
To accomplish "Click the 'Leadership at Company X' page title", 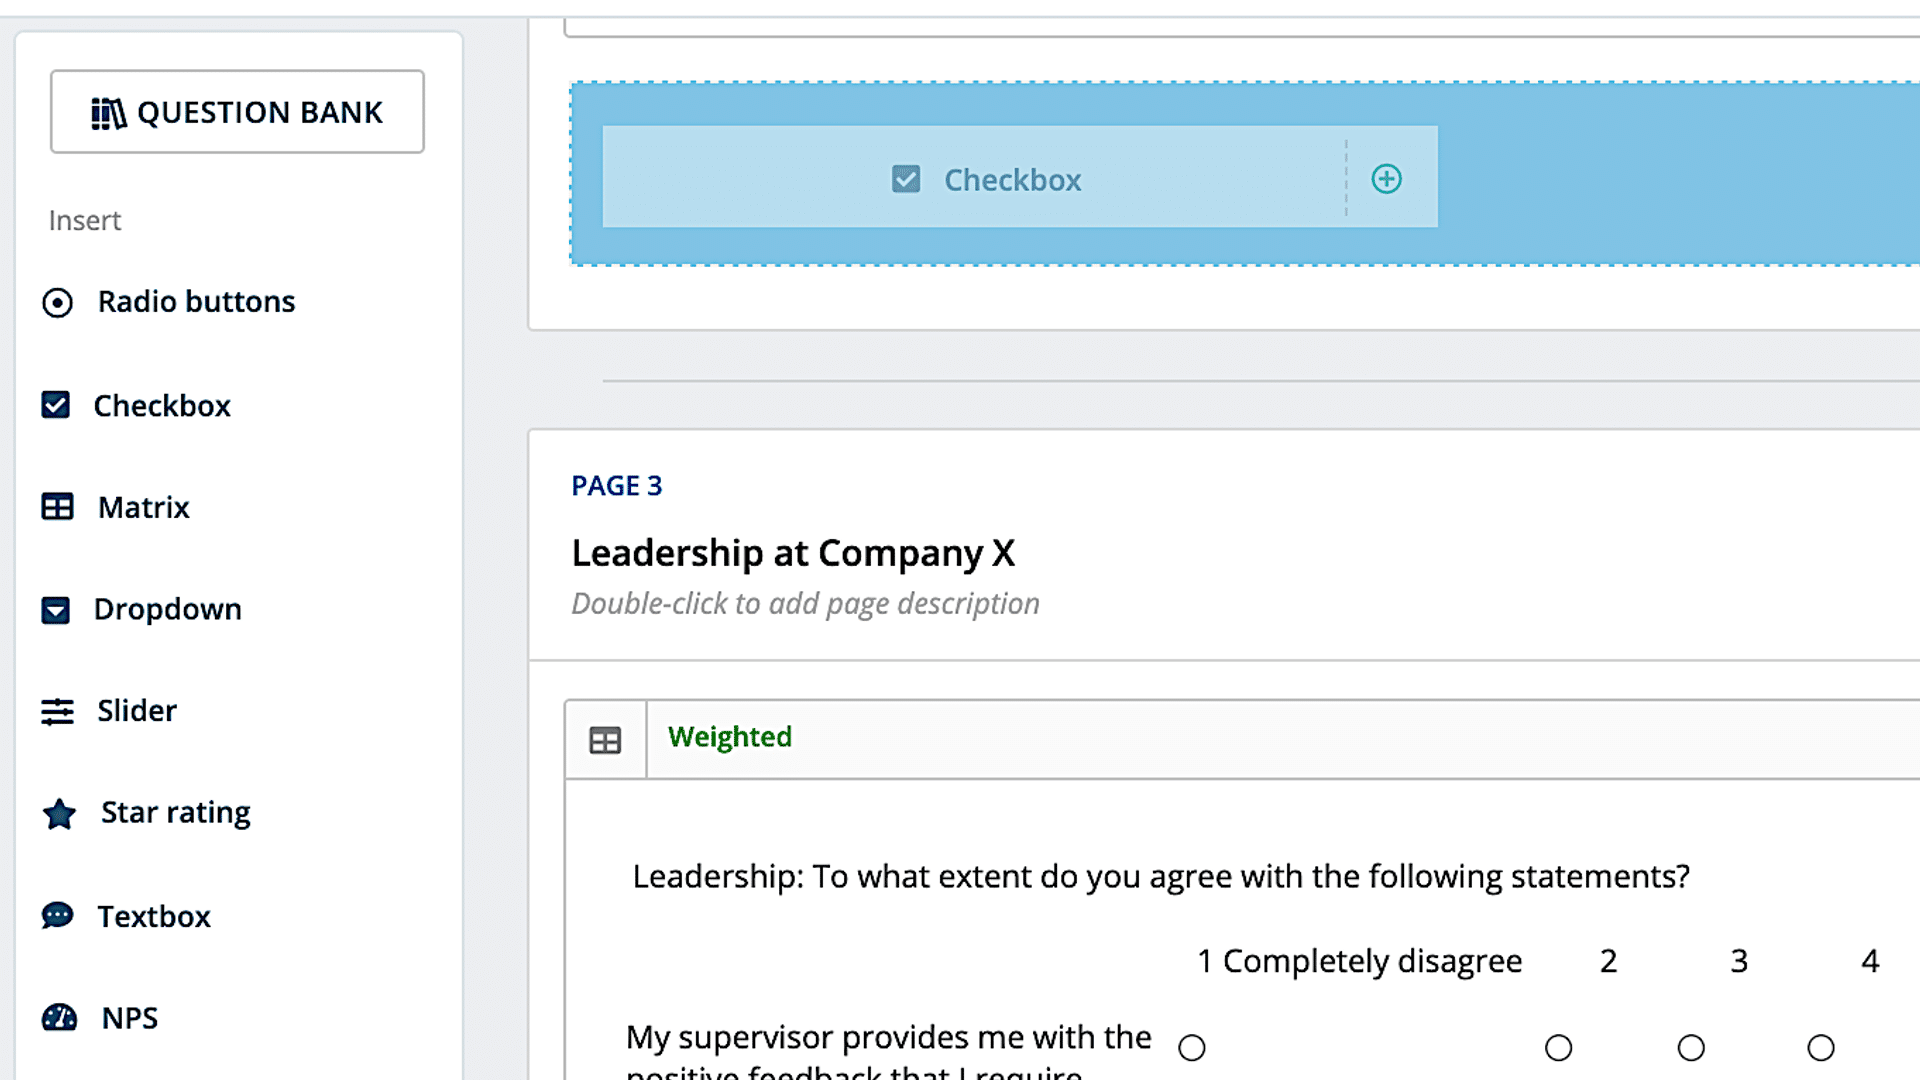I will pos(793,553).
